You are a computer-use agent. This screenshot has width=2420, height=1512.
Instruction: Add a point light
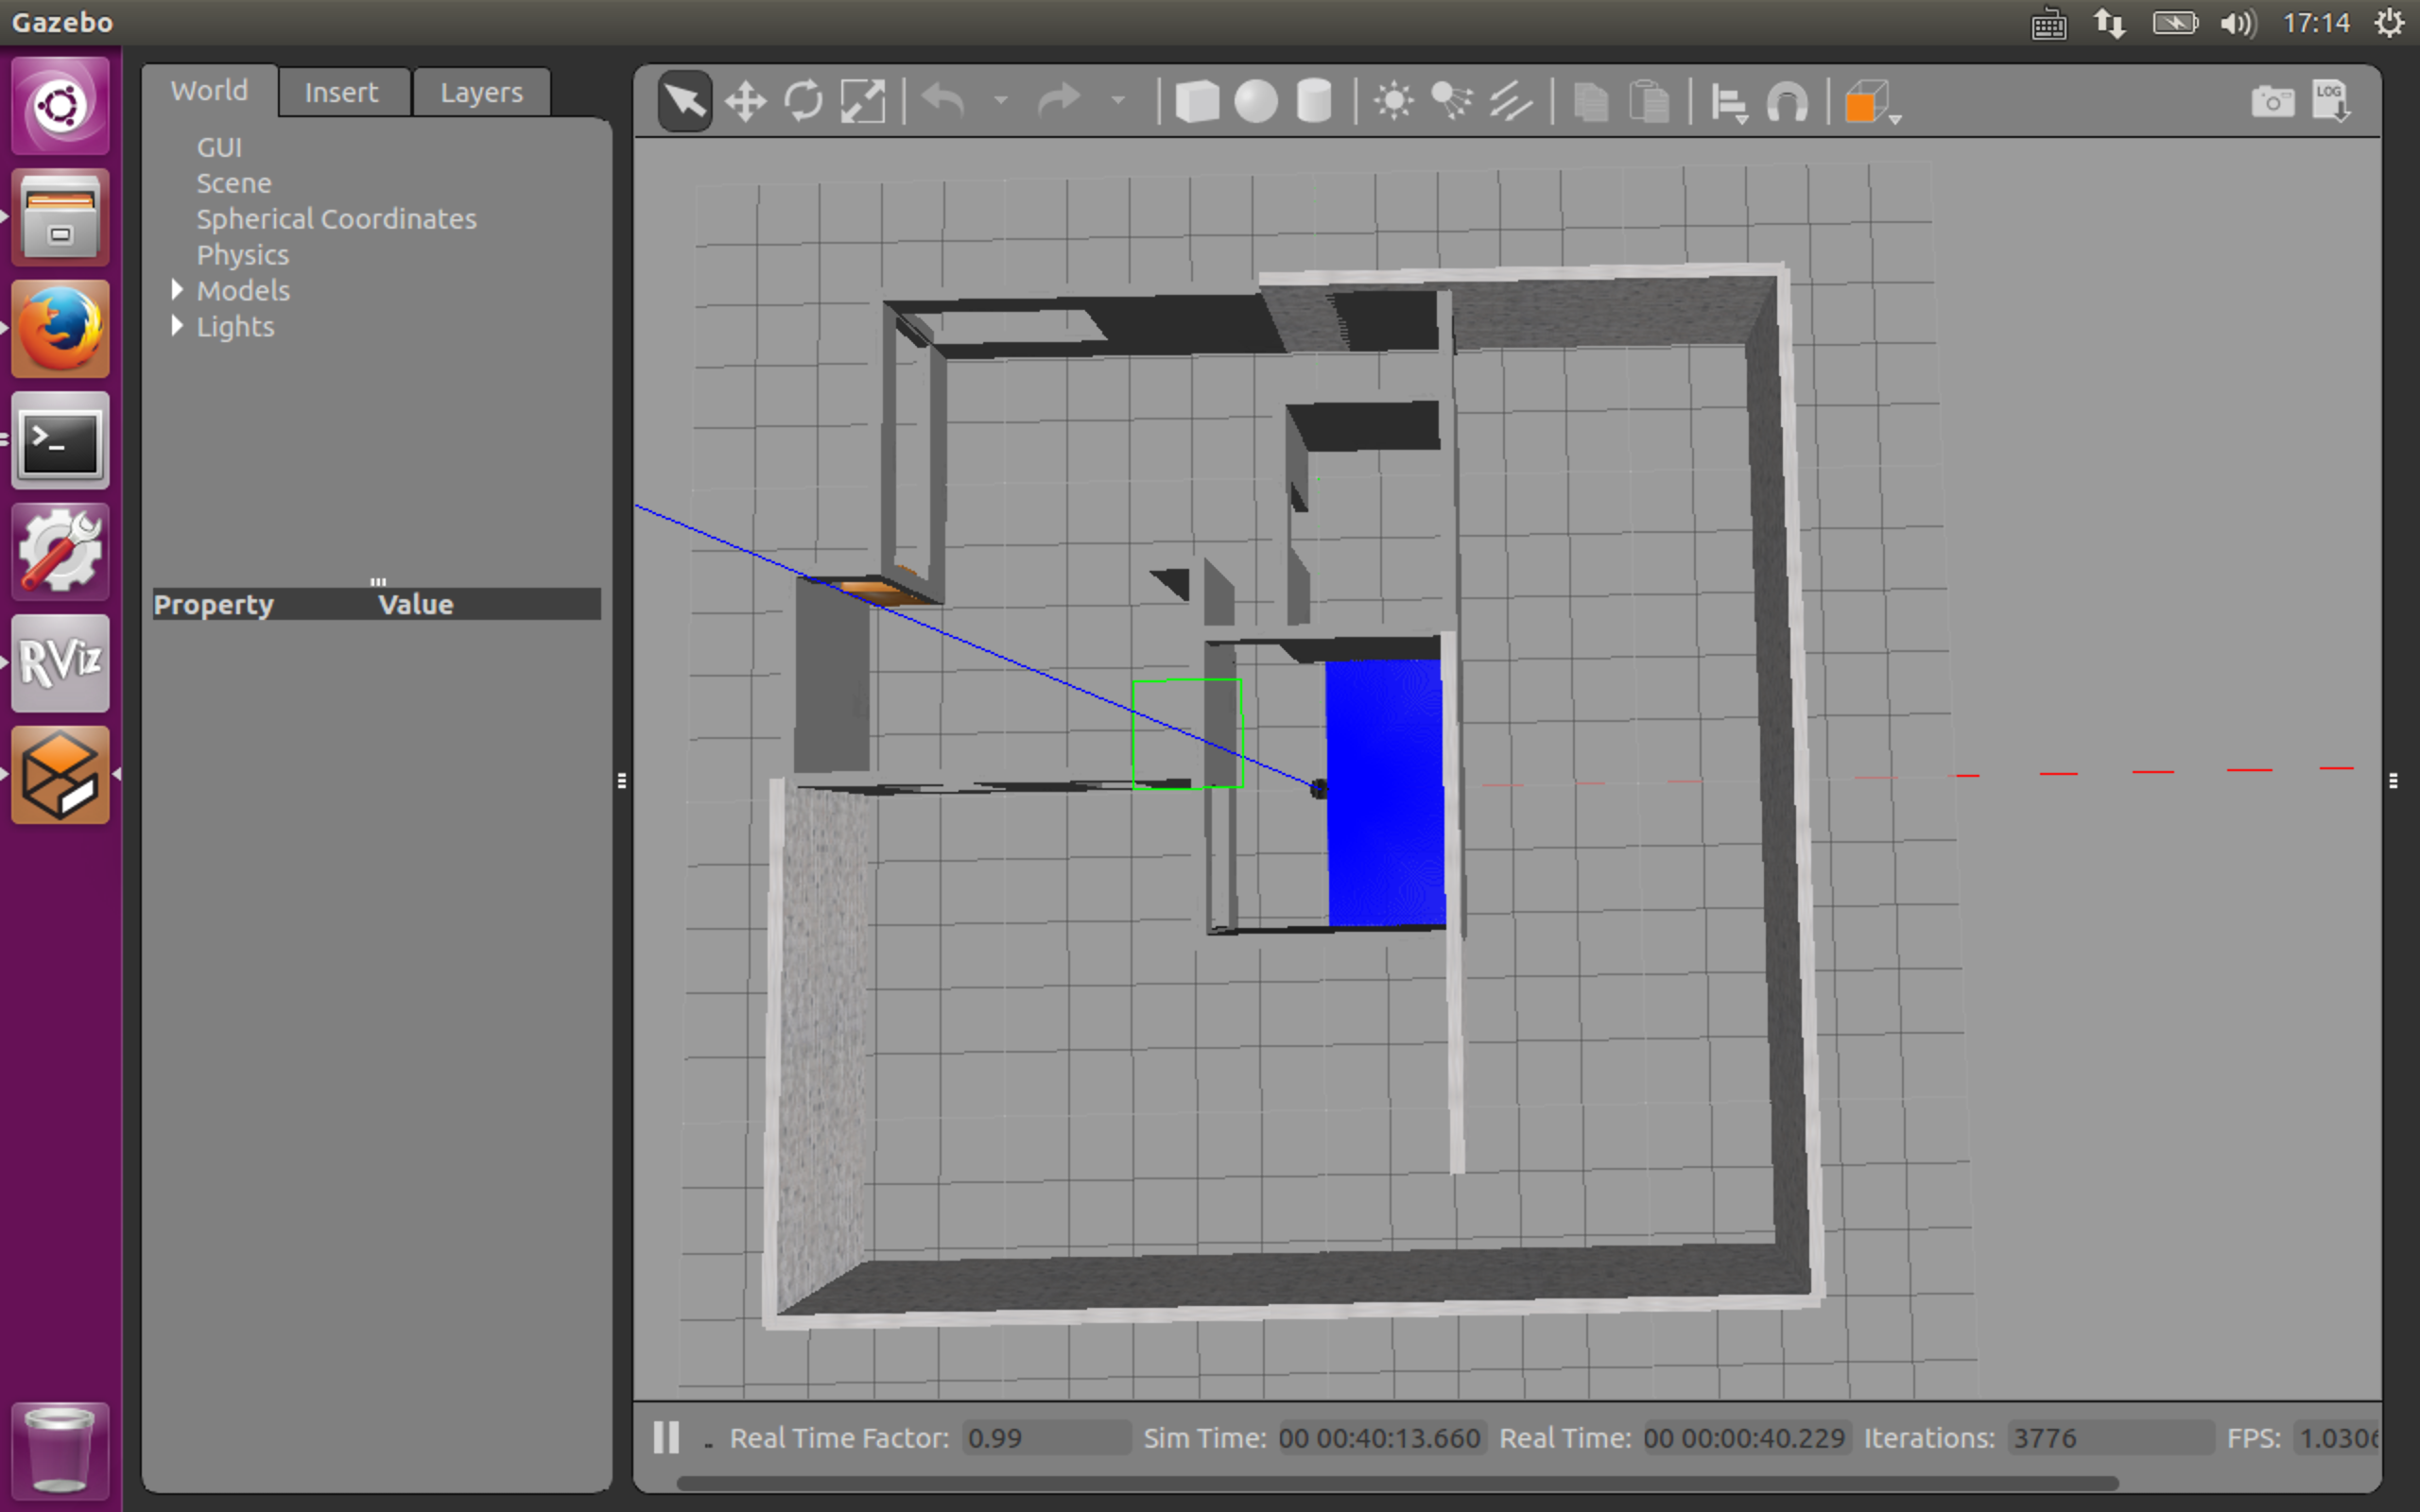[1393, 101]
